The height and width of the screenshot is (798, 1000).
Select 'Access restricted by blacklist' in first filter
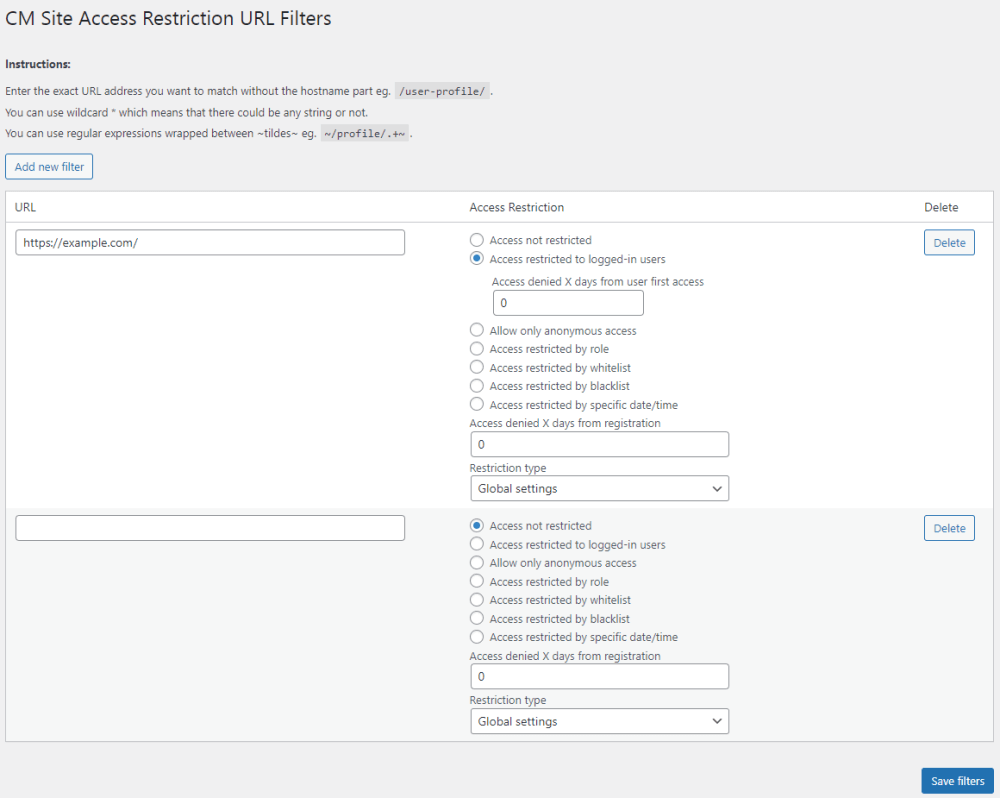(477, 386)
